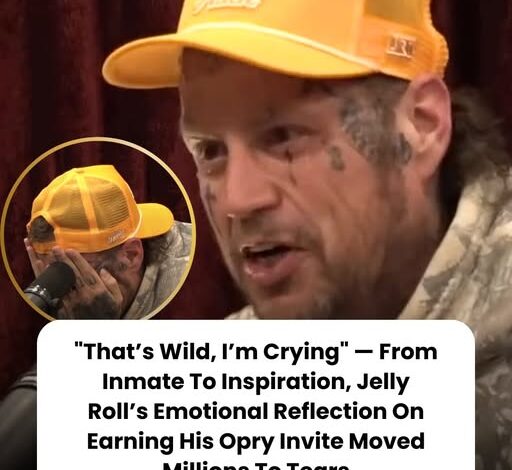Open the circular inset photo thumbnail
Viewport: 512px width, 470px height.
click(x=99, y=230)
